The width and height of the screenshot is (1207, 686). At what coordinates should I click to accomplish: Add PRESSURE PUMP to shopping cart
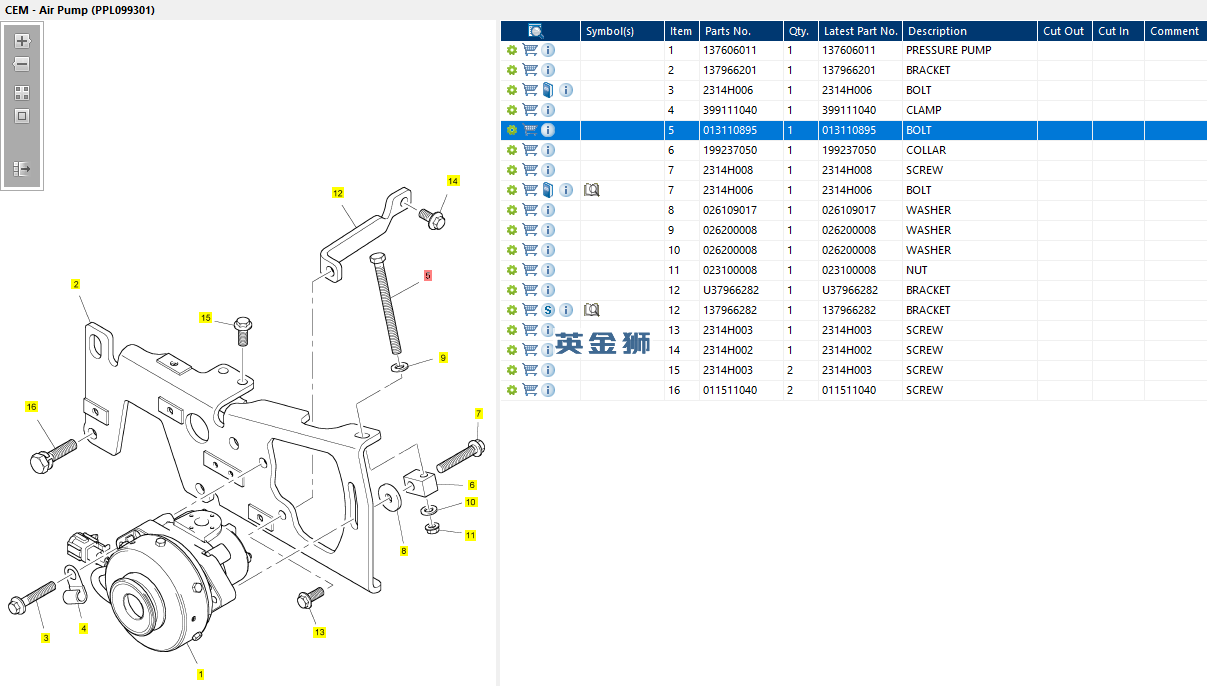tap(530, 50)
